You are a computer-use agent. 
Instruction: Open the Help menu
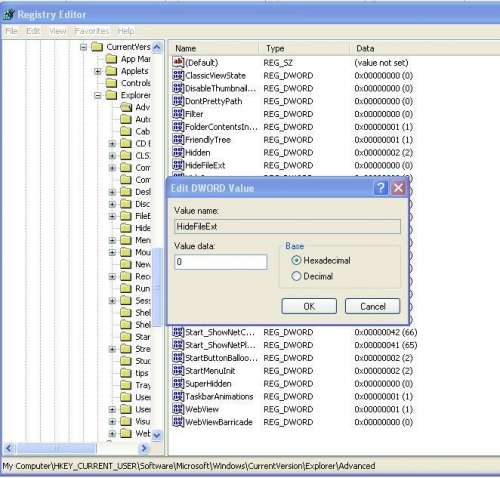point(126,31)
